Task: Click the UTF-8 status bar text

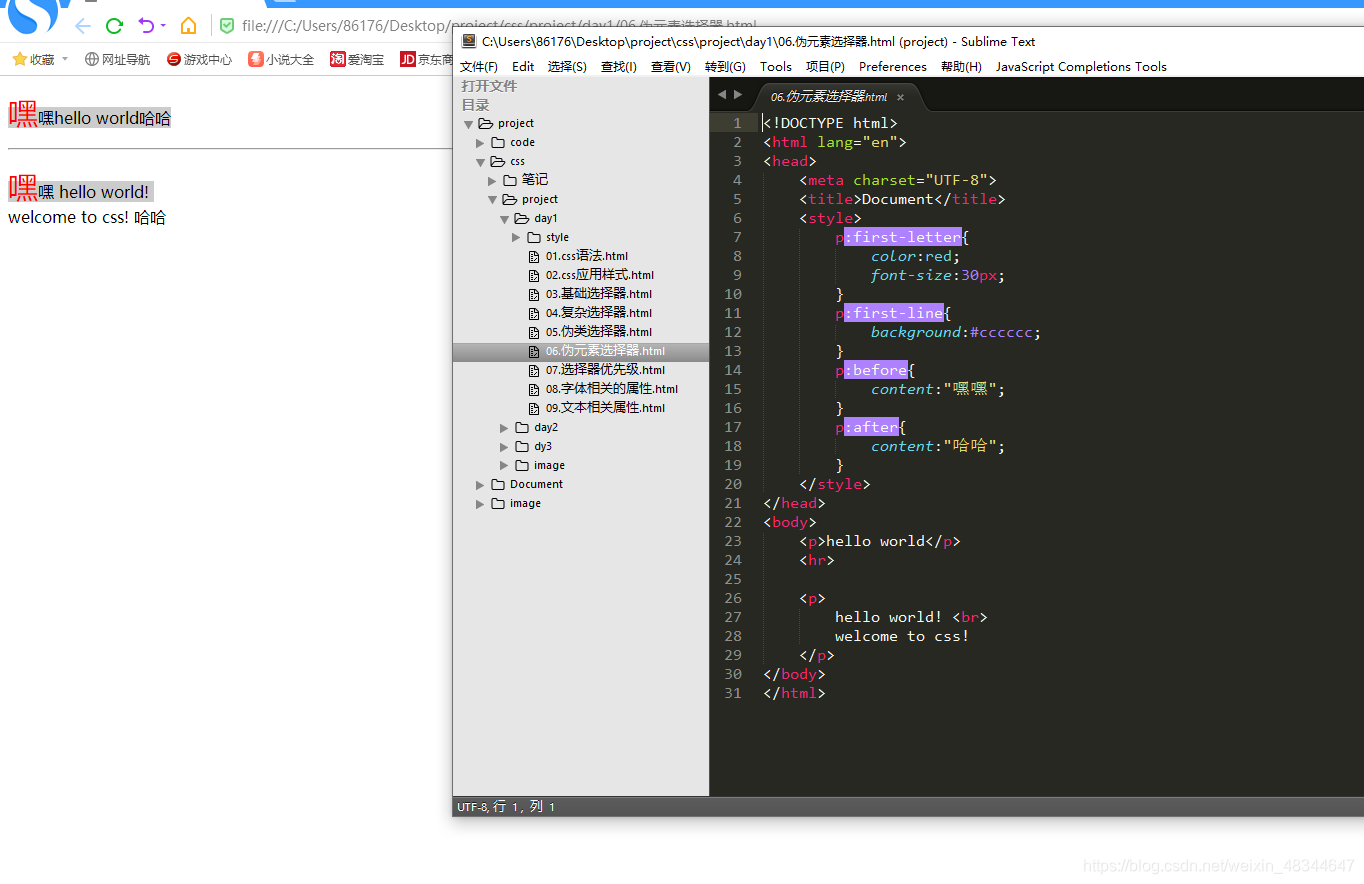Action: [472, 807]
